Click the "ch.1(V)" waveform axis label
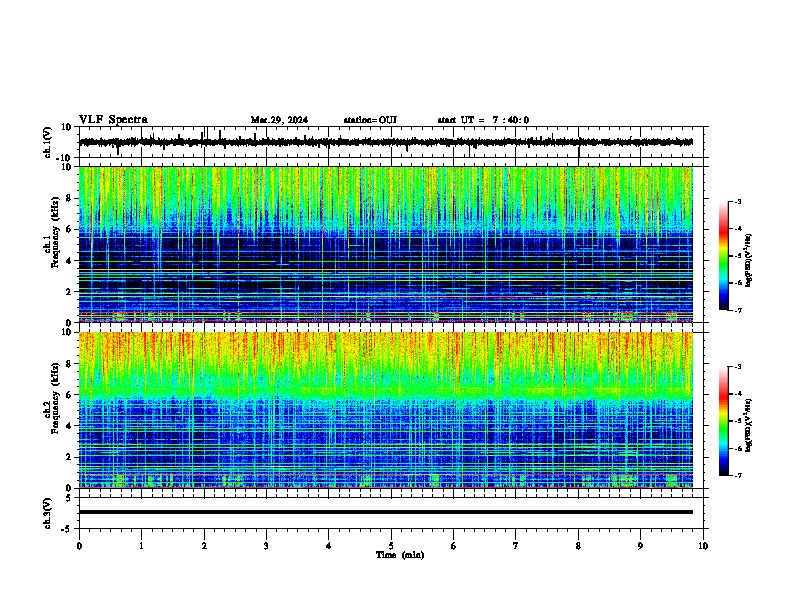This screenshot has height=612, width=792. pos(48,142)
